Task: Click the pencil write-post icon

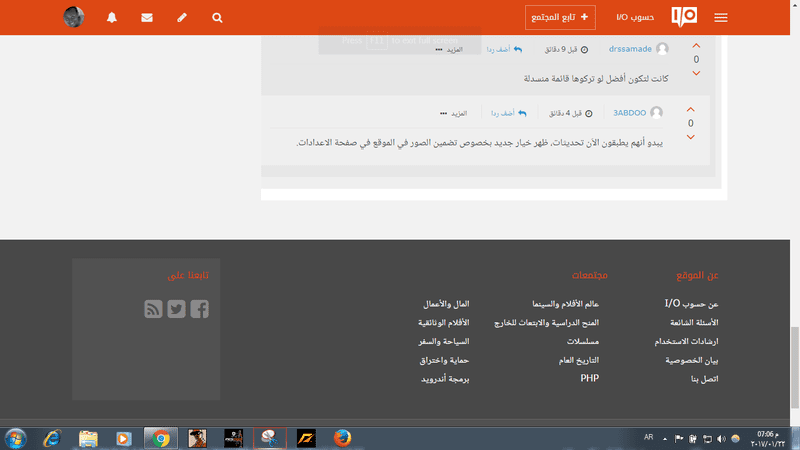Action: pos(182,18)
